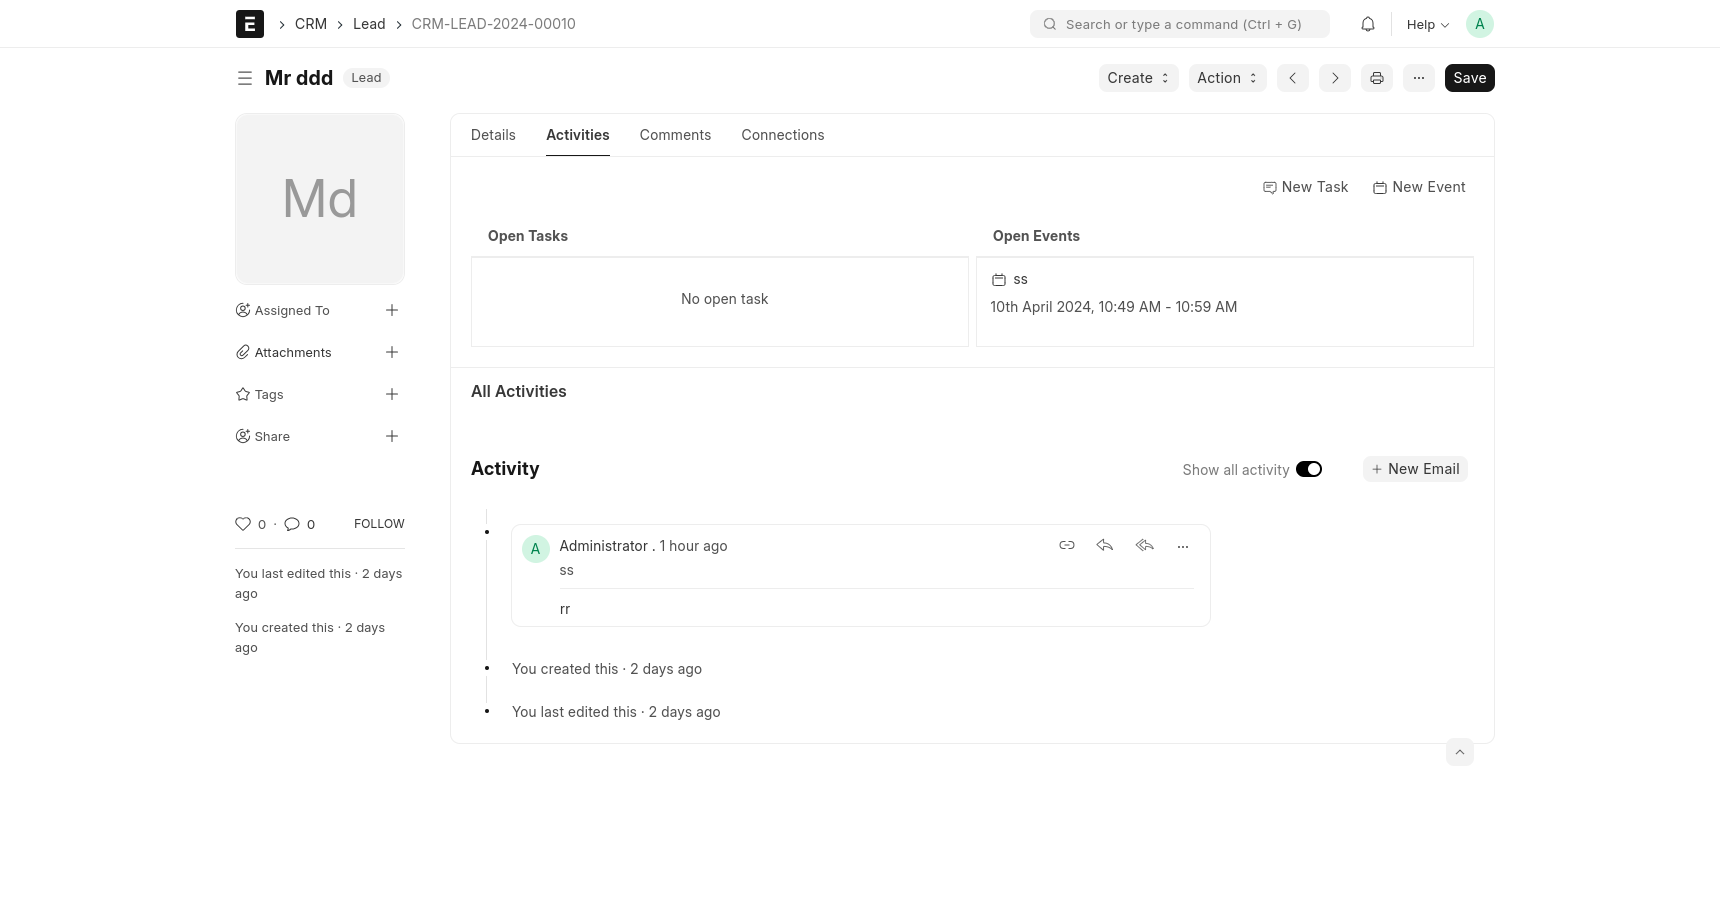Switch to the Comments tab

675,135
